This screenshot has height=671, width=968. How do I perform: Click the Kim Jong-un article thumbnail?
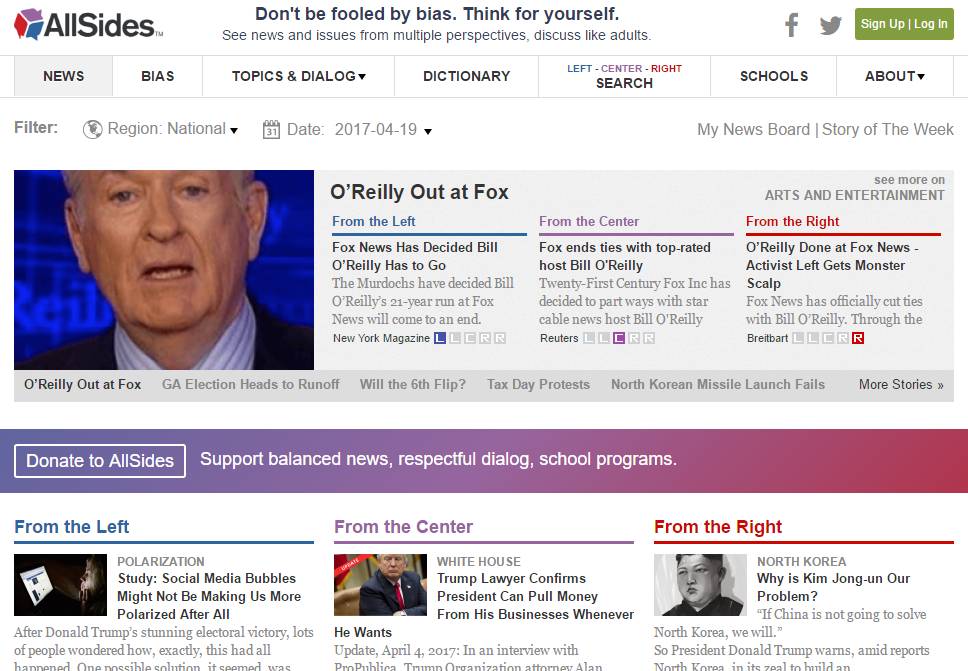coord(700,585)
